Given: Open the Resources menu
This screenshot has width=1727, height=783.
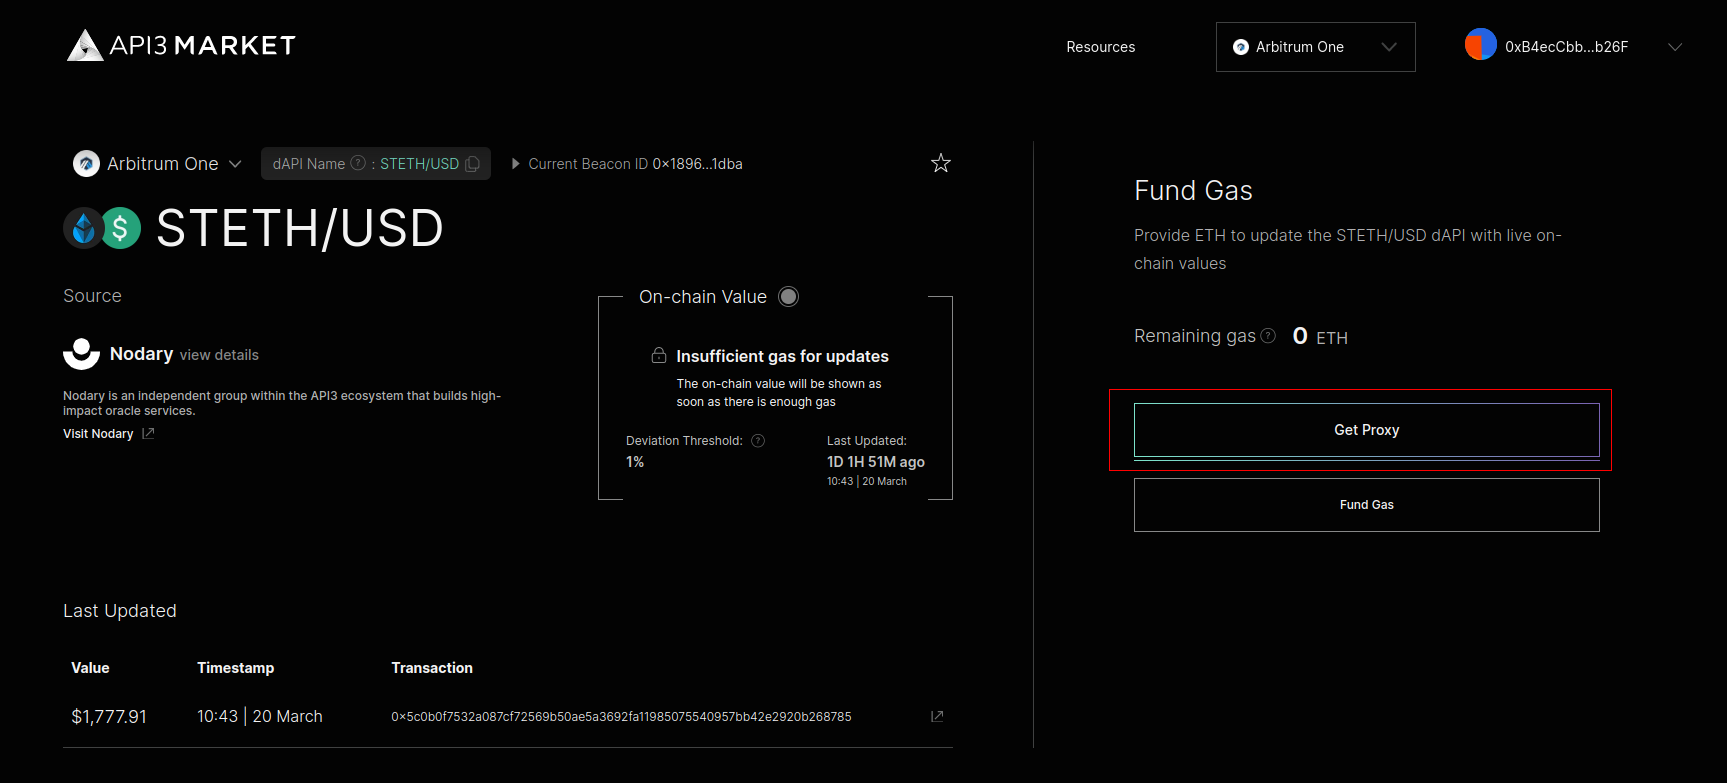Looking at the screenshot, I should (x=1100, y=47).
